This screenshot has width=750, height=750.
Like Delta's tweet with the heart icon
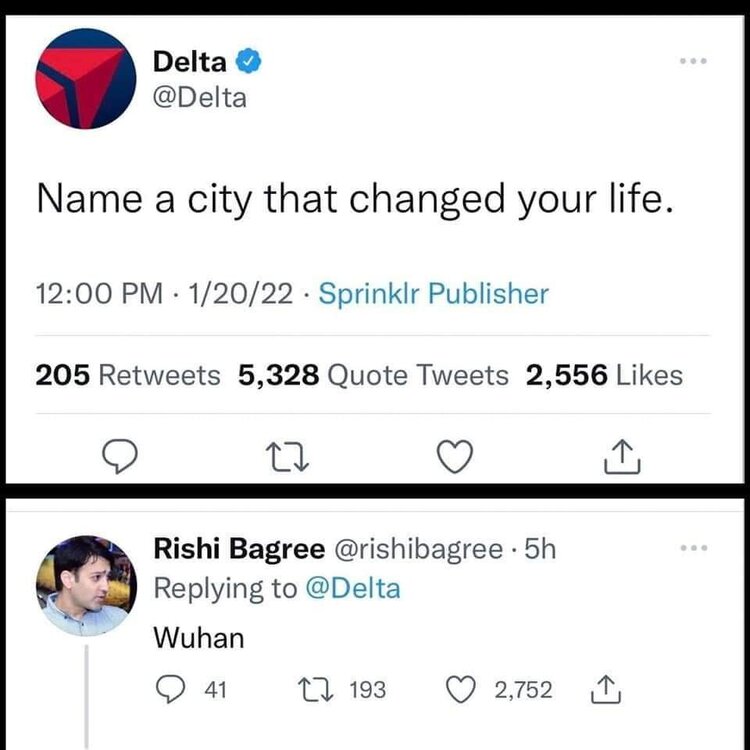coord(455,457)
